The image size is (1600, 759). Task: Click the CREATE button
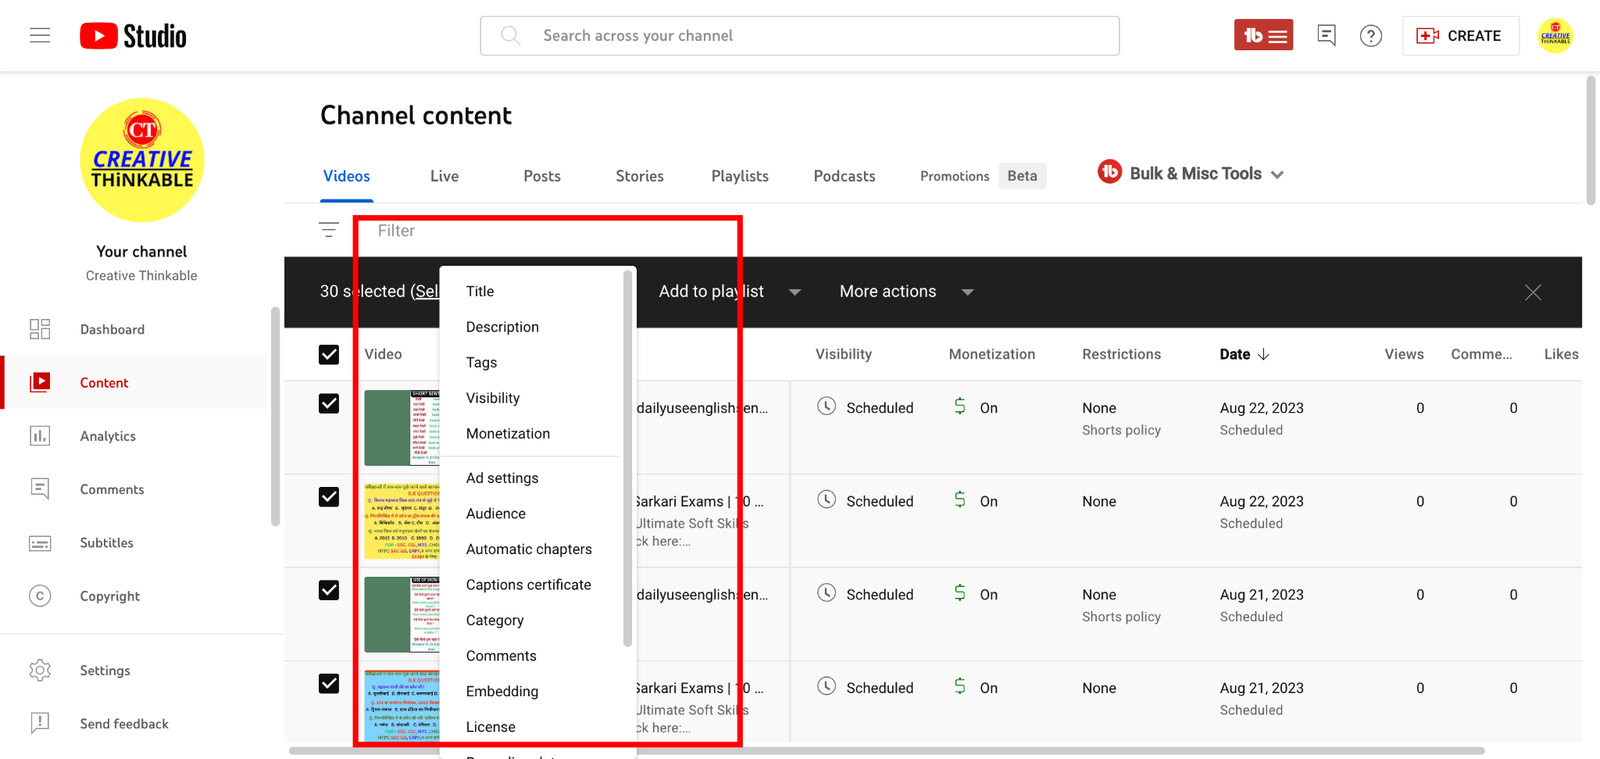click(1460, 36)
